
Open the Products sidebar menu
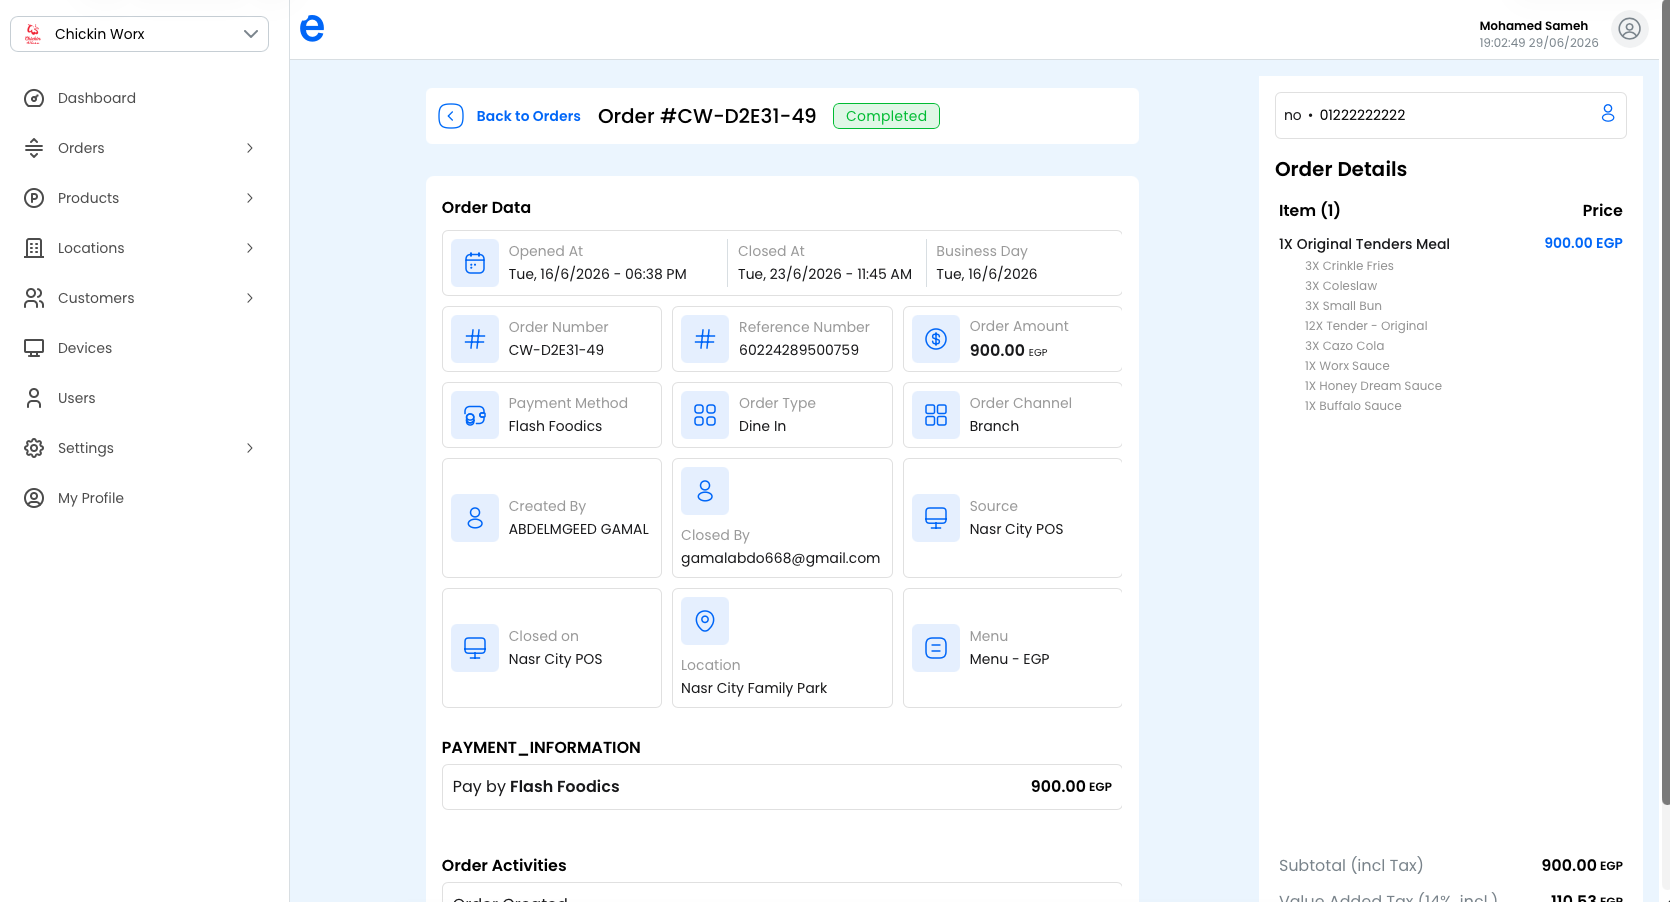click(88, 198)
